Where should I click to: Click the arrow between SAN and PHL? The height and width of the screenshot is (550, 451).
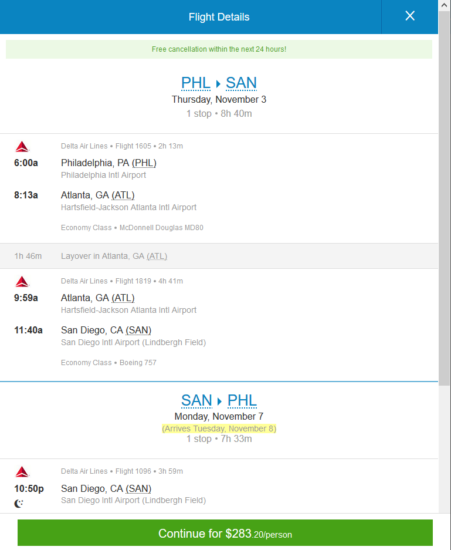coord(220,401)
